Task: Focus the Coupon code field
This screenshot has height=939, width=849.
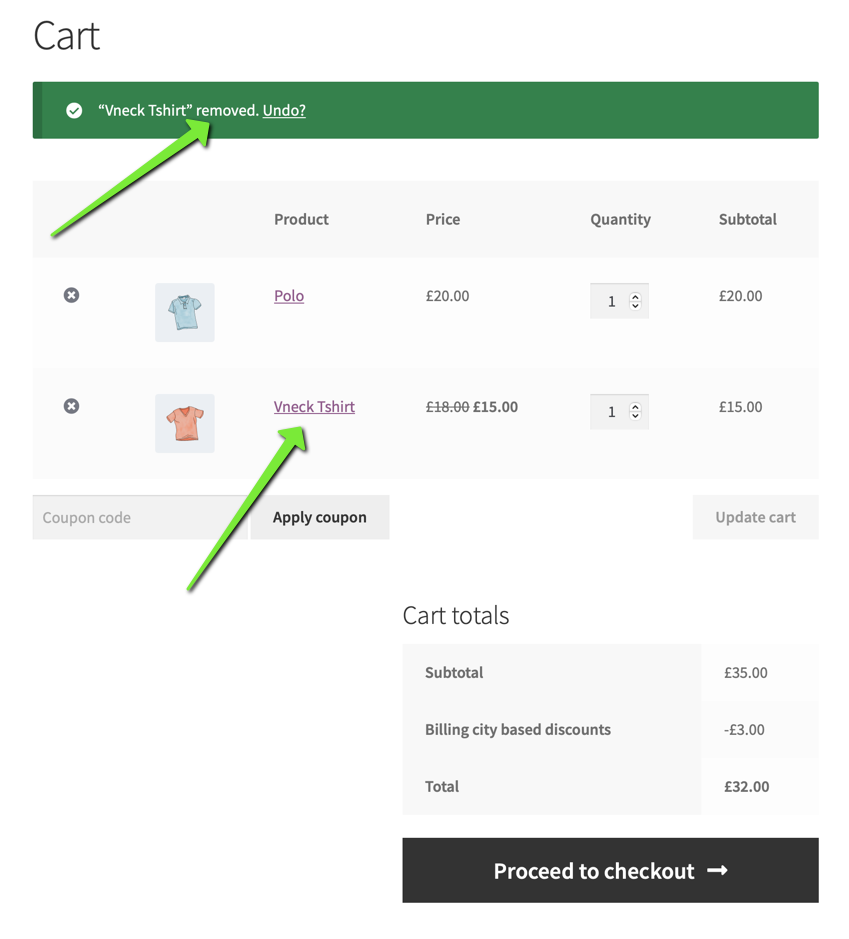Action: point(140,517)
